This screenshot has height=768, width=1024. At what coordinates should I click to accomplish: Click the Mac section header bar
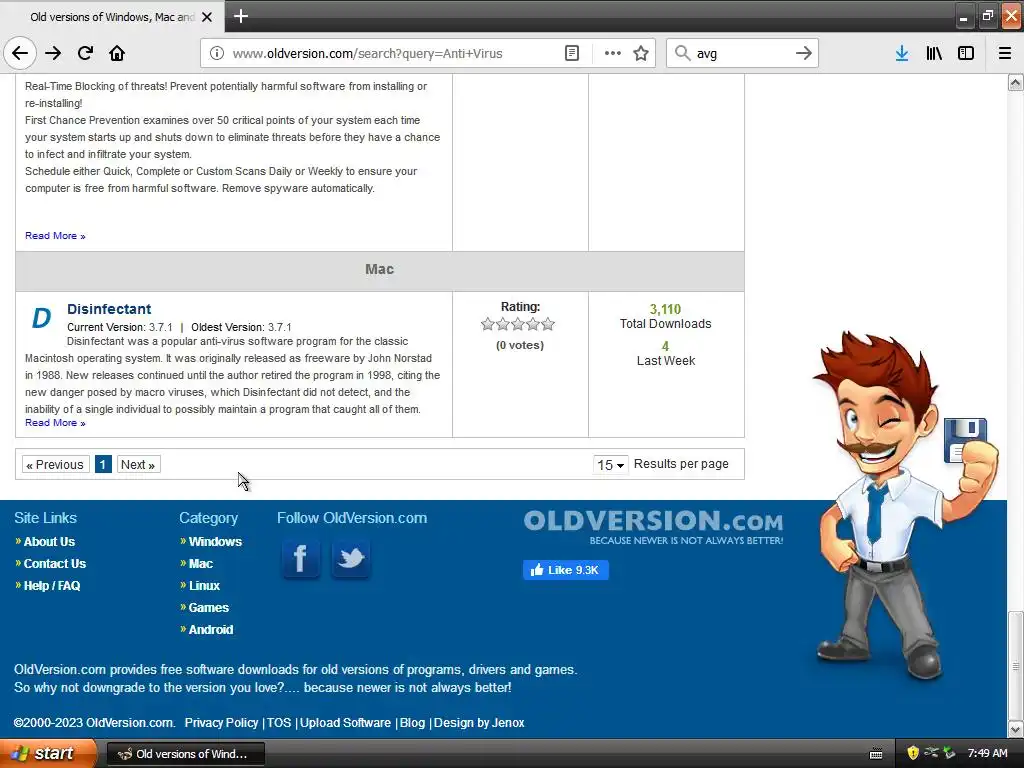pos(379,270)
